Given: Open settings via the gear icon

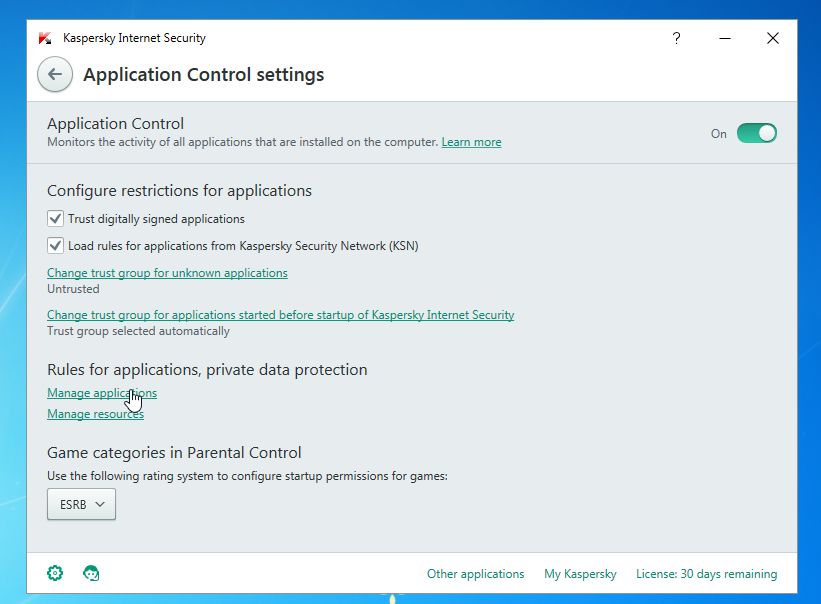Looking at the screenshot, I should pyautogui.click(x=55, y=573).
